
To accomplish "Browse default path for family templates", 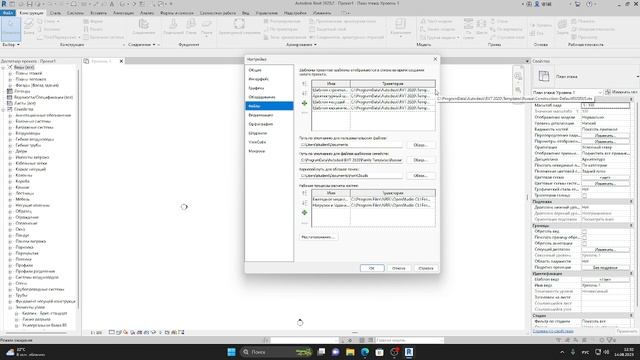I will (x=420, y=160).
